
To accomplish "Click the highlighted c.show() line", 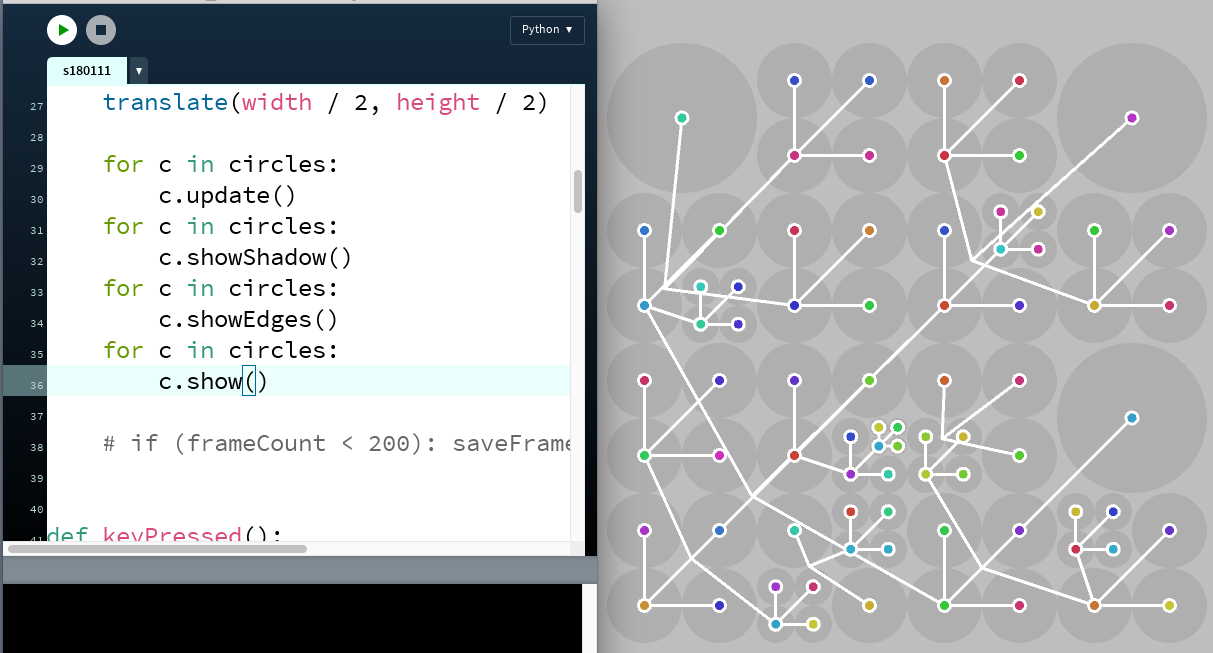I will tap(213, 381).
